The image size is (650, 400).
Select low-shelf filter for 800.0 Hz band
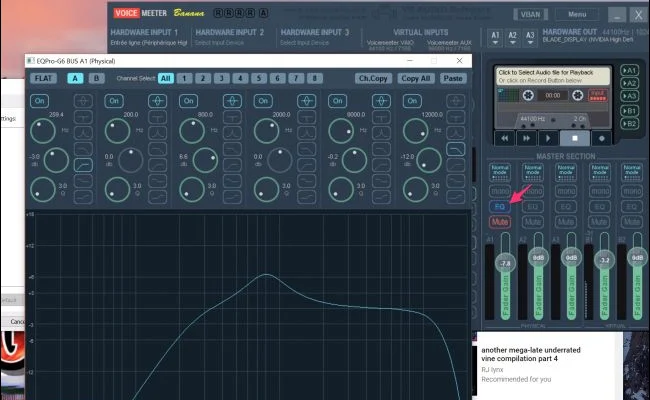[x=232, y=181]
